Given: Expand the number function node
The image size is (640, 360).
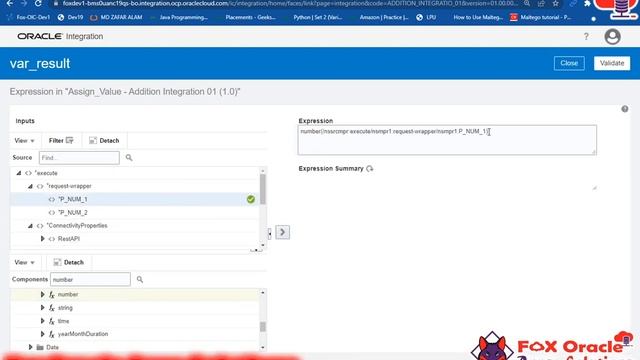Looking at the screenshot, I should pyautogui.click(x=42, y=294).
